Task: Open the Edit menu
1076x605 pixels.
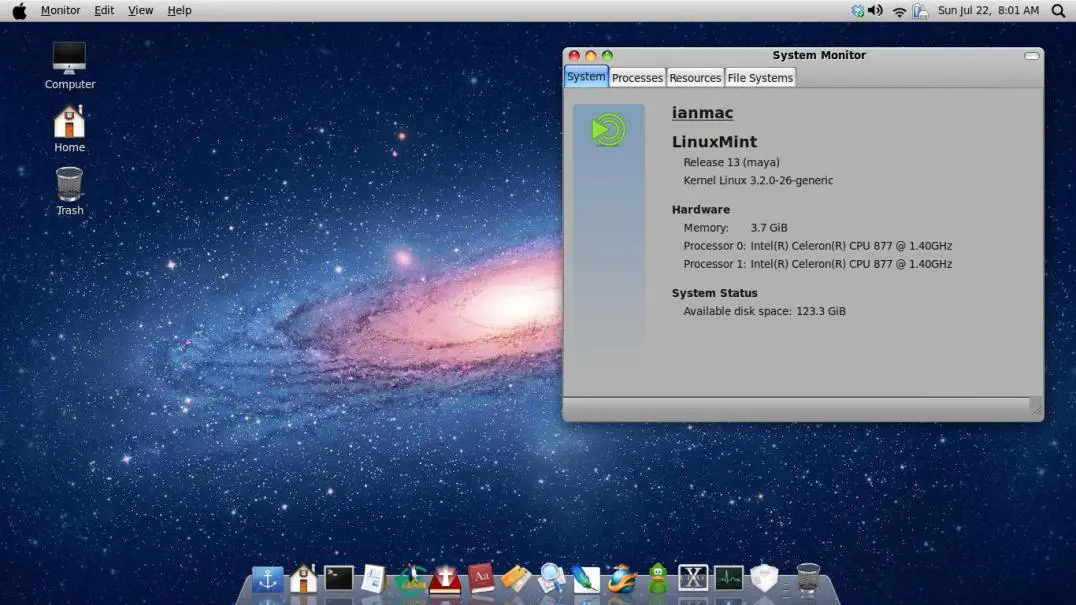Action: coord(104,11)
